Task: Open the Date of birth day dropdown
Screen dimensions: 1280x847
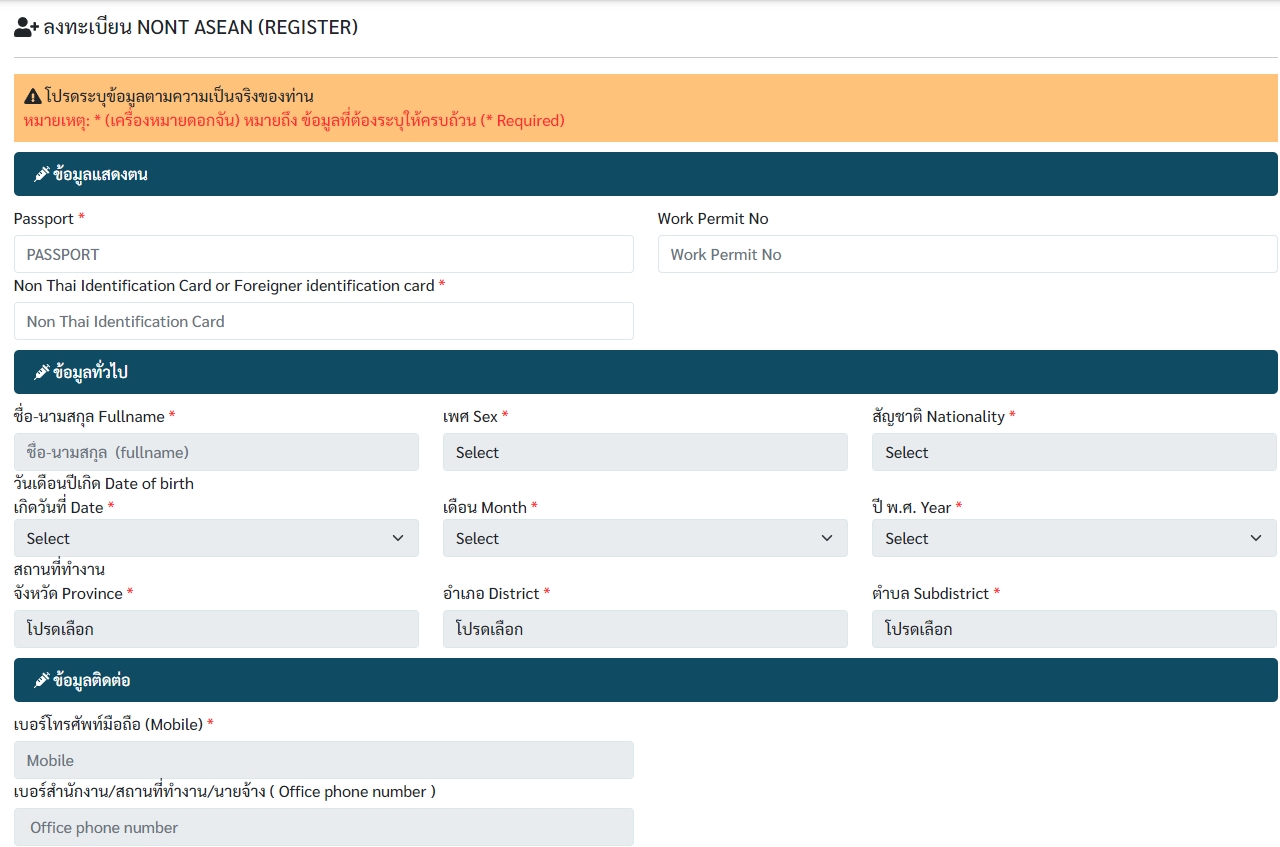Action: [x=216, y=538]
